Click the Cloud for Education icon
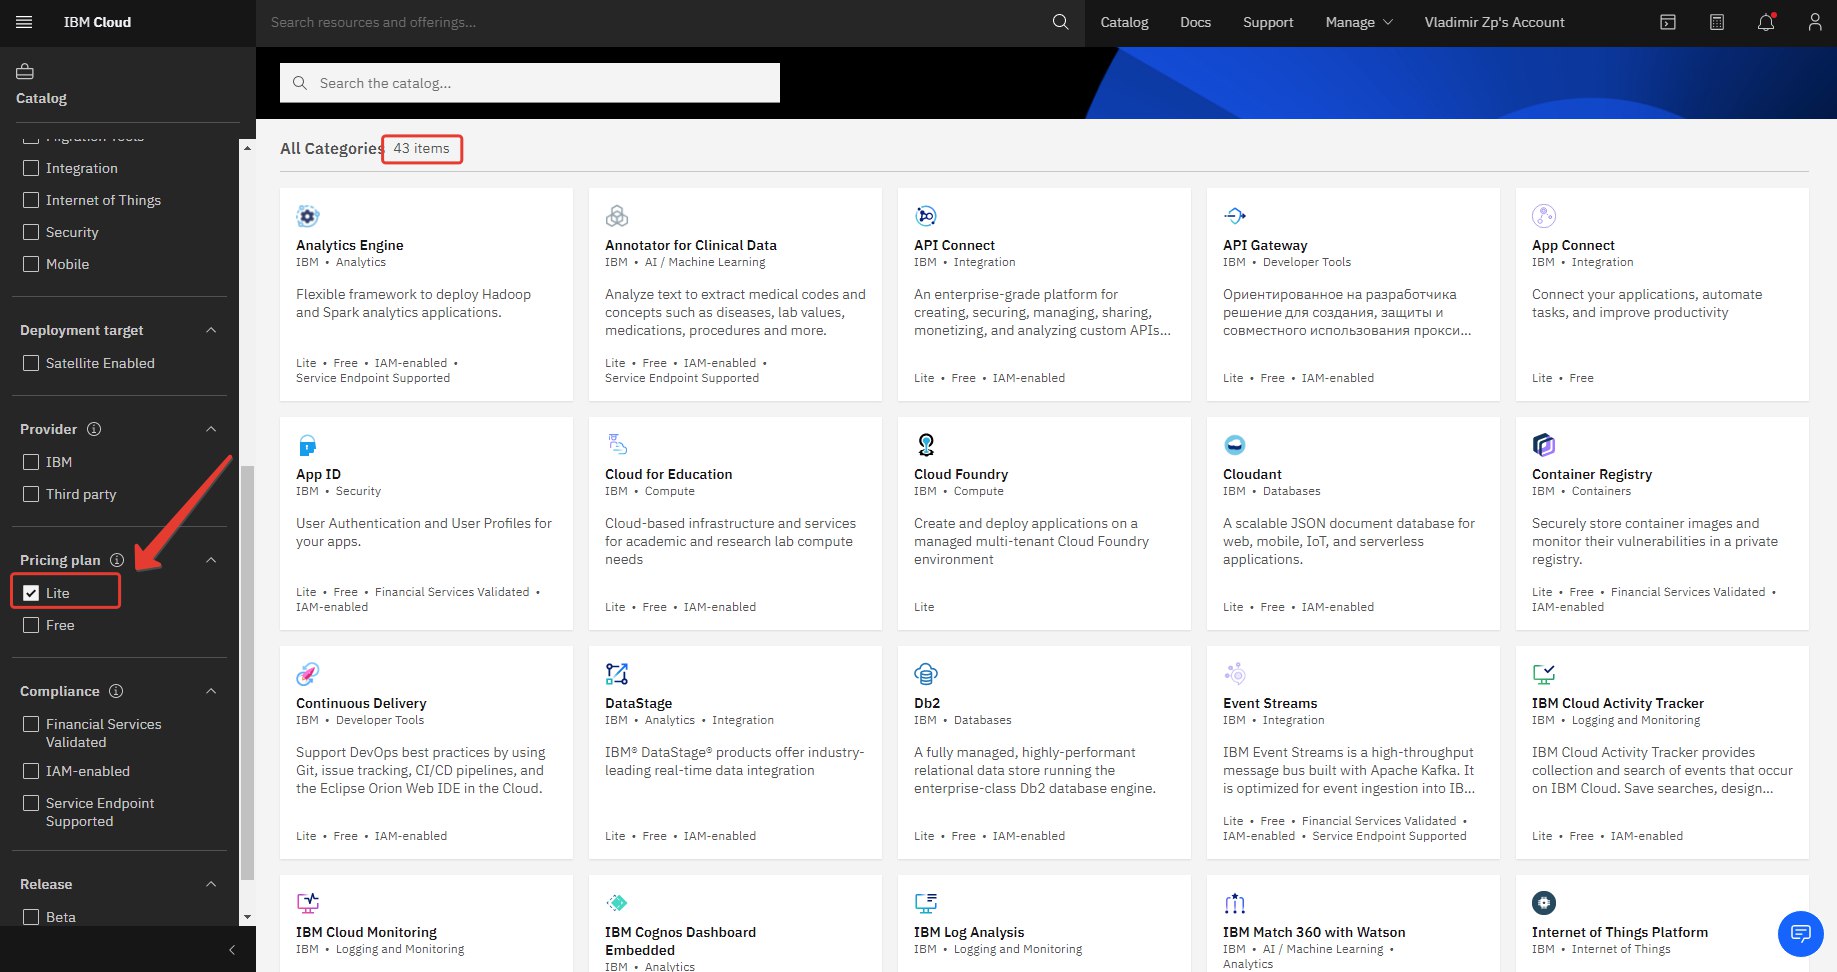Viewport: 1837px width, 972px height. tap(617, 445)
